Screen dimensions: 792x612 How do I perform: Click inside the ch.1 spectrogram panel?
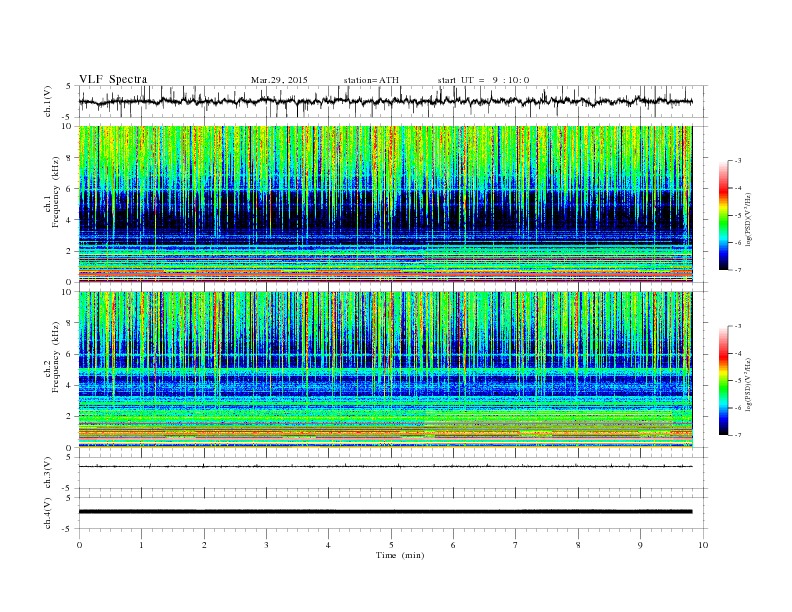click(x=385, y=204)
